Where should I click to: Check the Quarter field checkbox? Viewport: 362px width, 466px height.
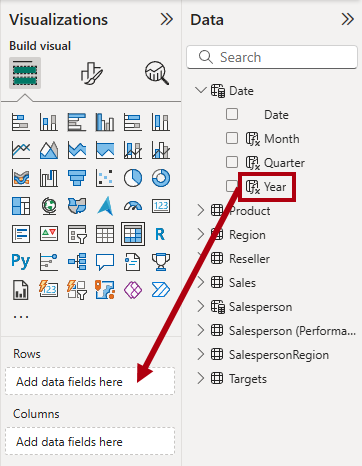pos(232,162)
